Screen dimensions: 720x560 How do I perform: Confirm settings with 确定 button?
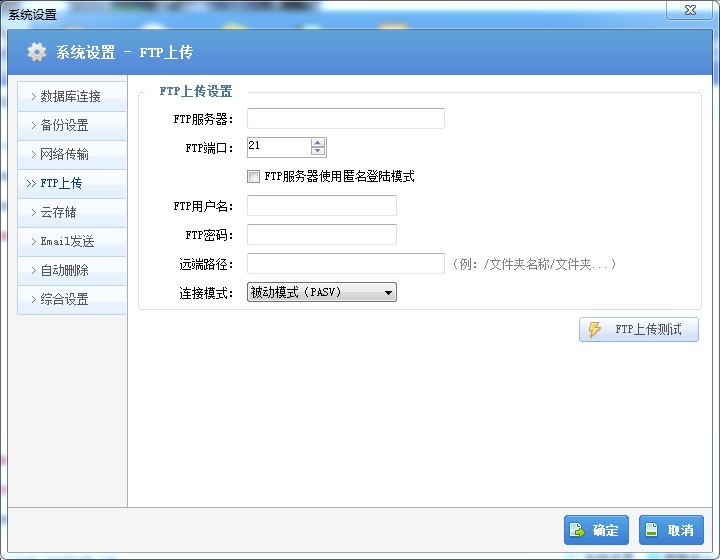click(596, 530)
